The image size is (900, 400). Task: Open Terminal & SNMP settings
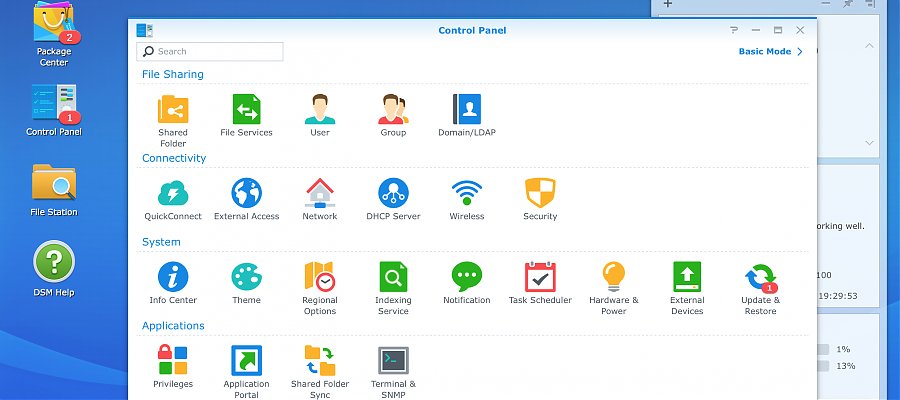tap(393, 361)
